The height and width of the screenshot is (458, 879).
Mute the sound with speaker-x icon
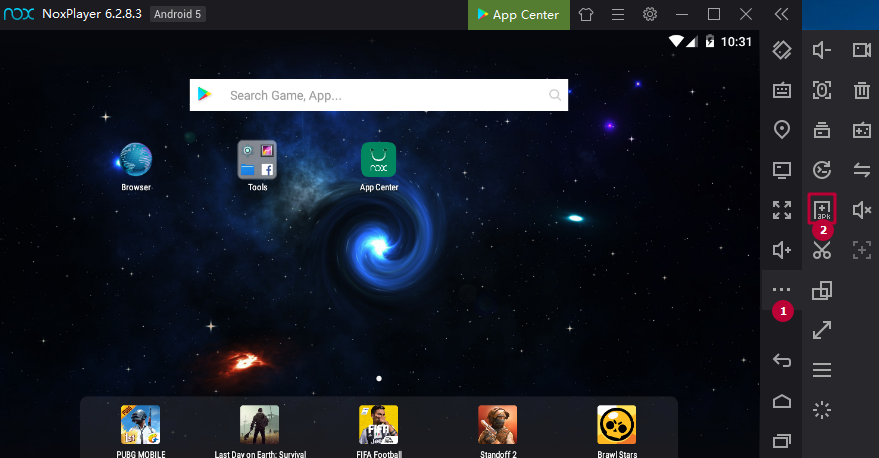pos(862,210)
